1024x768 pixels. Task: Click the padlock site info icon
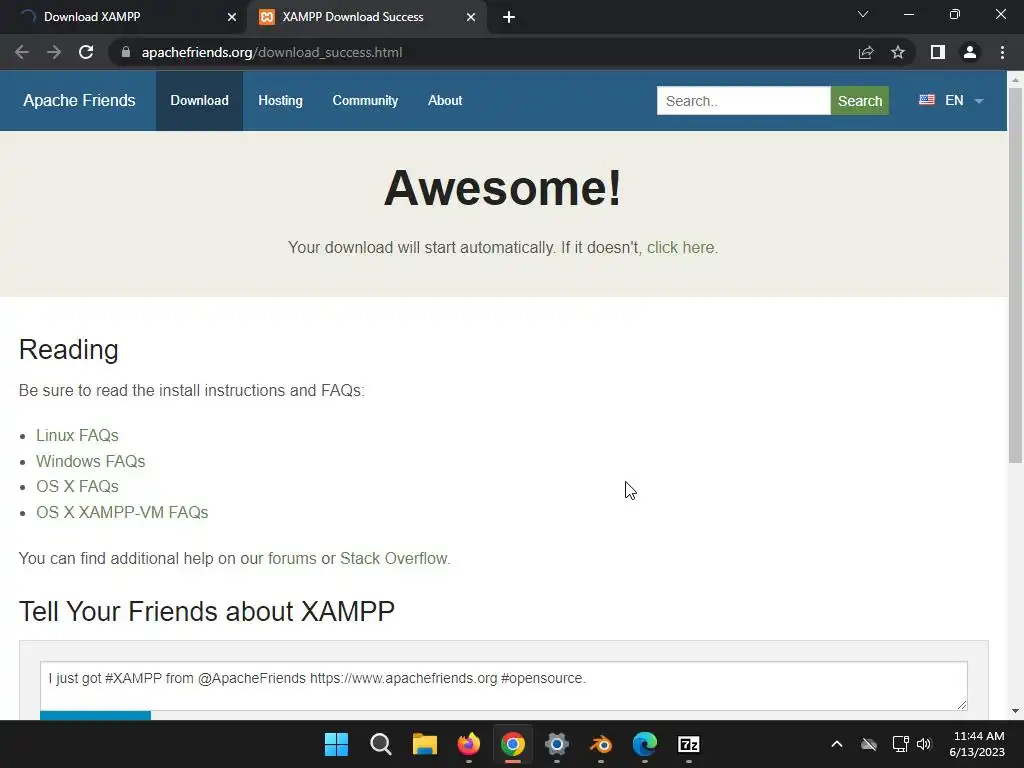[126, 52]
